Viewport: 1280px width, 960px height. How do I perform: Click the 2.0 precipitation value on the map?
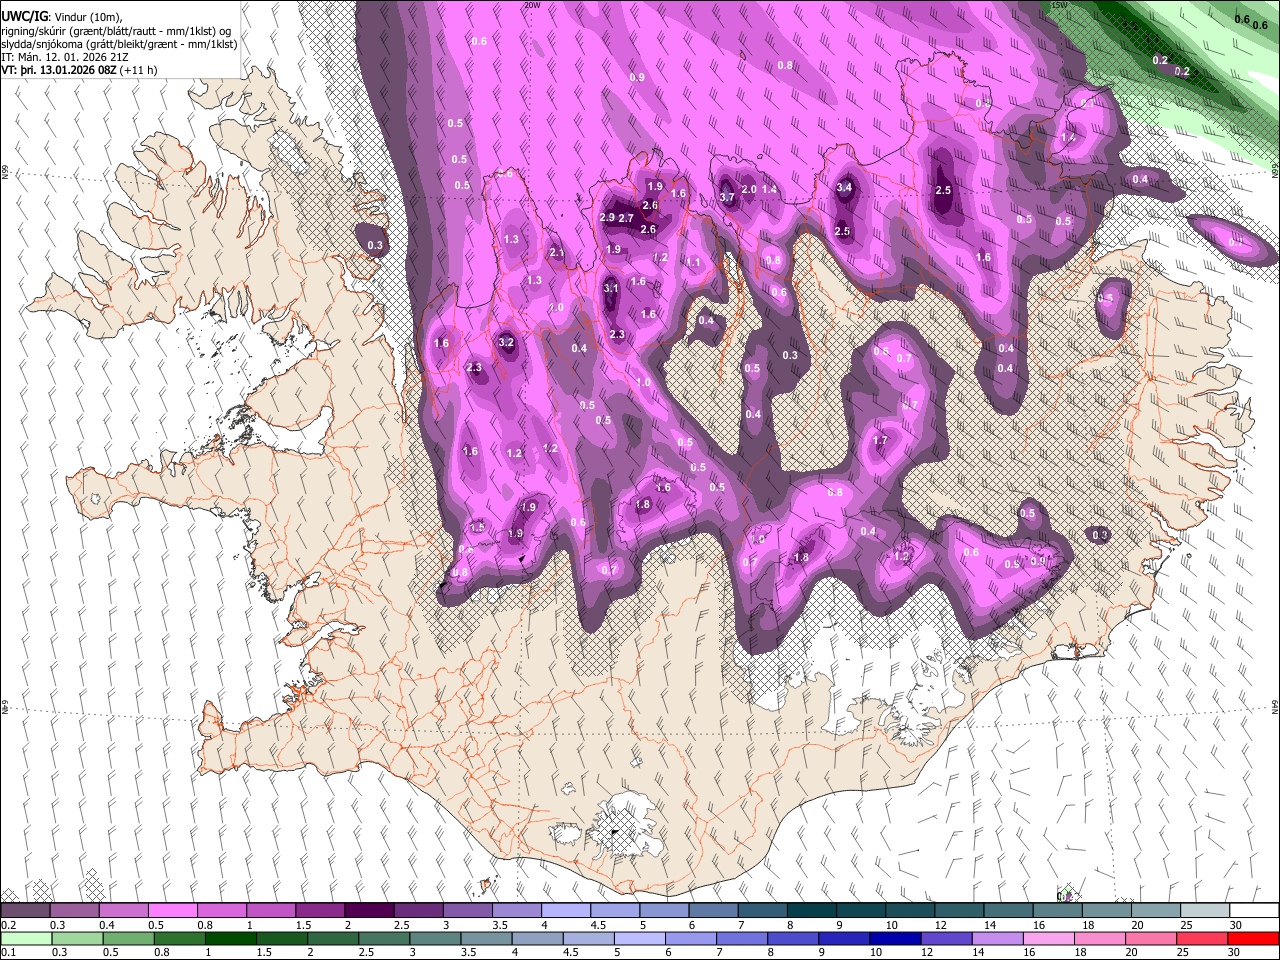[x=749, y=189]
